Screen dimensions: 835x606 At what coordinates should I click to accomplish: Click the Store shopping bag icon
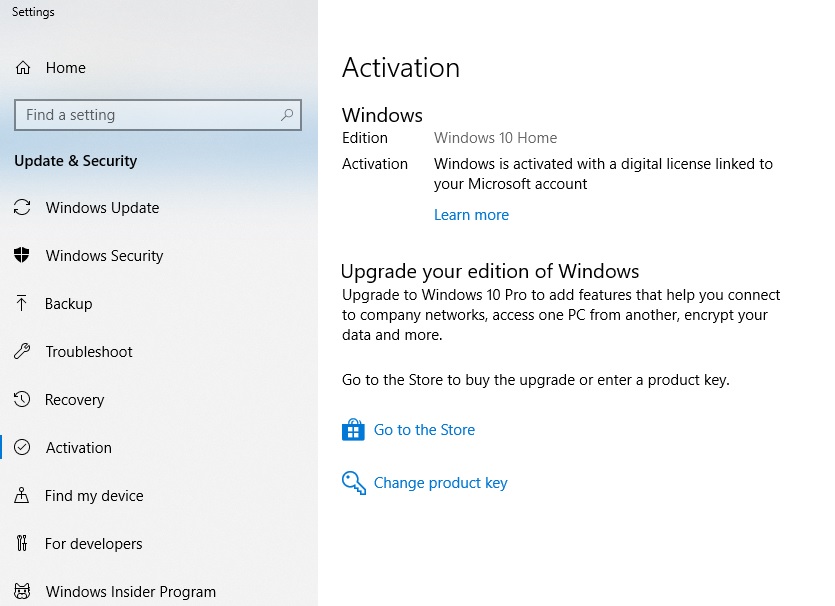[x=353, y=430]
